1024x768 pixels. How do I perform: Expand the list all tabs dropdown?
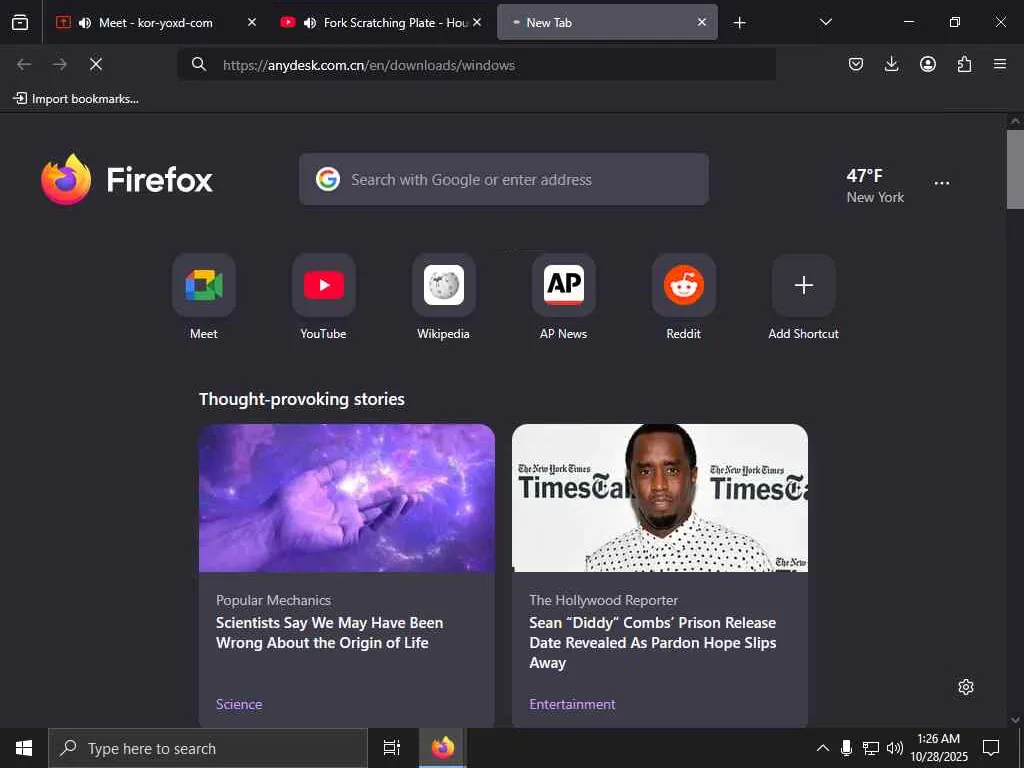click(x=825, y=22)
